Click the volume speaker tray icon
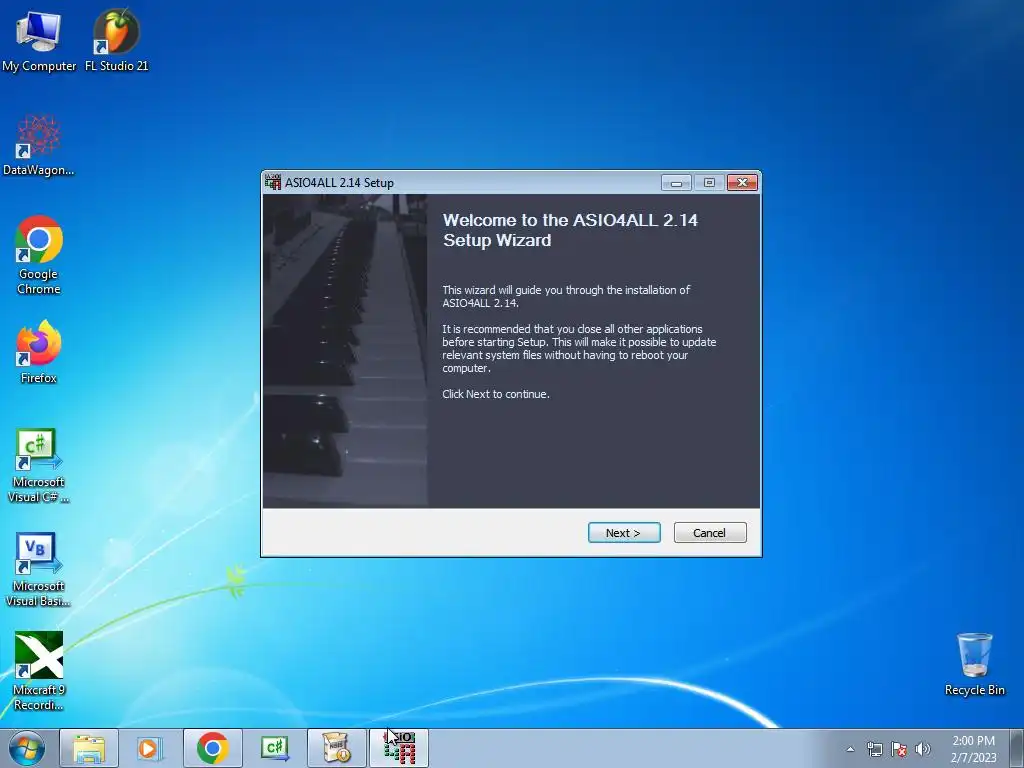 tap(923, 749)
